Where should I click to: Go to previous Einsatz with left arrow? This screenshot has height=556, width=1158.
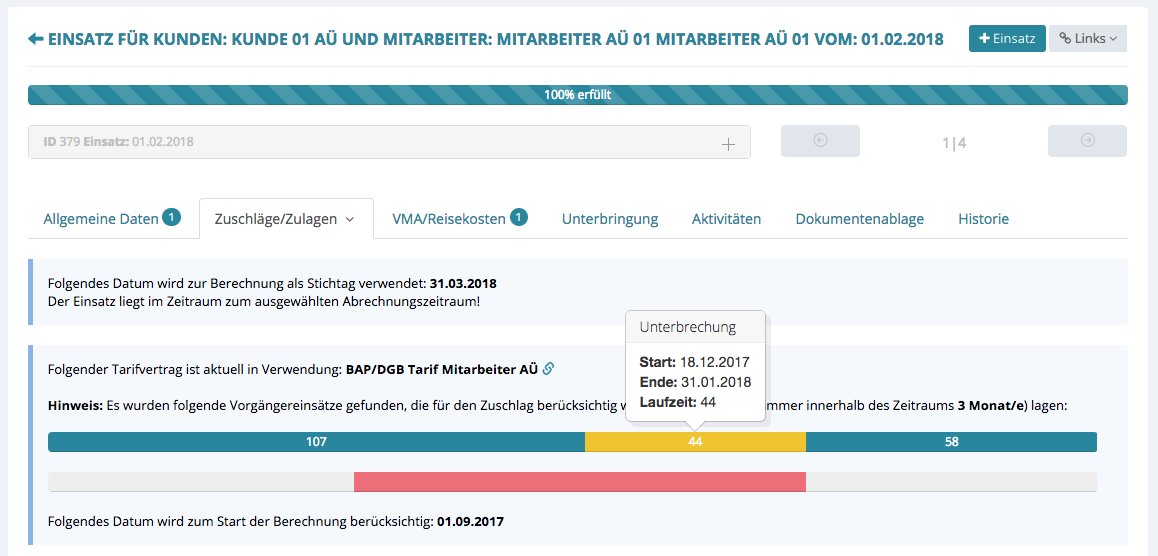tap(820, 141)
